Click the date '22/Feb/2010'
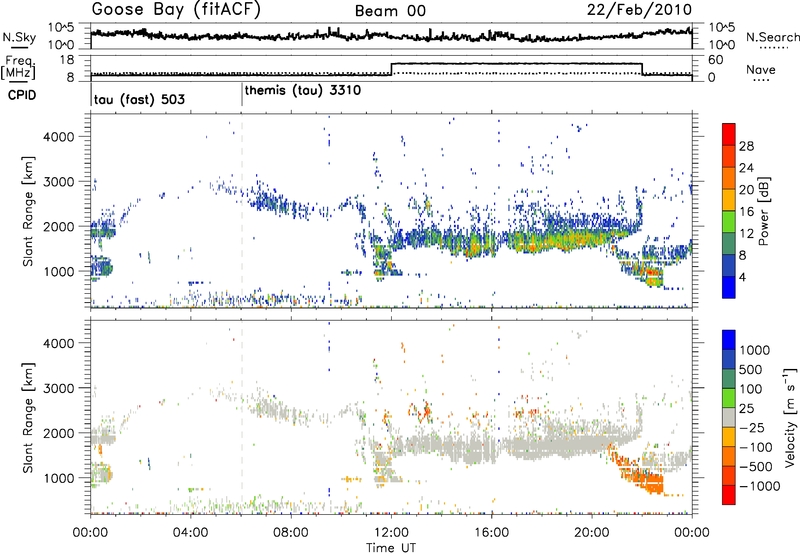This screenshot has width=800, height=554. tap(639, 10)
